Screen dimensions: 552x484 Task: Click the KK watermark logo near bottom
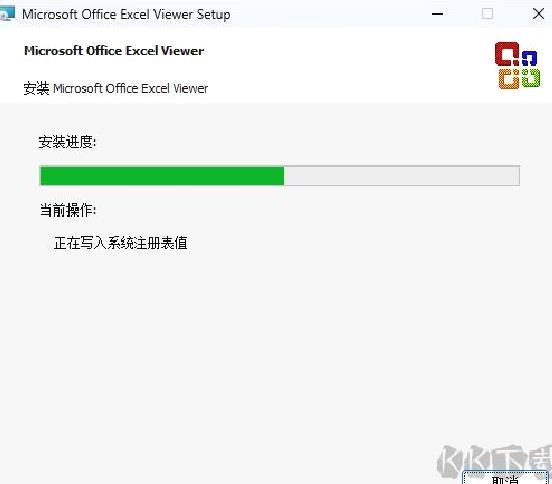point(494,460)
